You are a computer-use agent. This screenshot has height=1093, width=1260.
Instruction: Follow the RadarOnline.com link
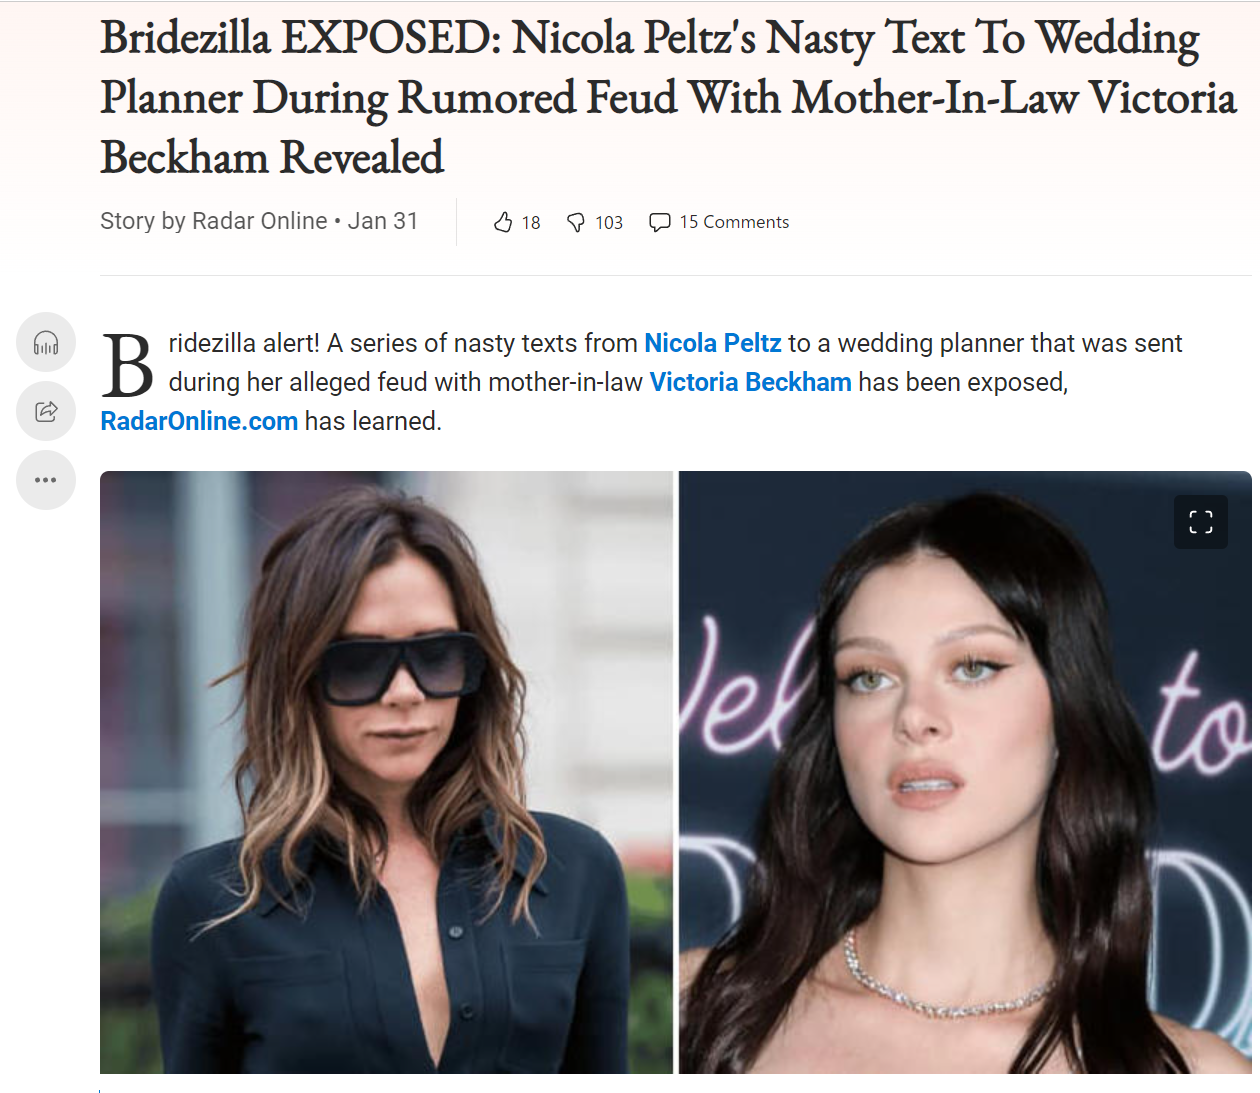[x=199, y=421]
